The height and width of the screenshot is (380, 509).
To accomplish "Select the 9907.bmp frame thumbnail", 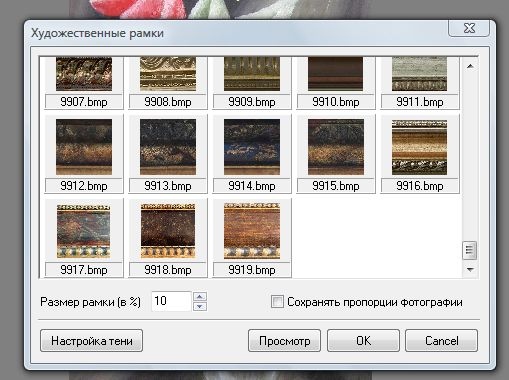I will pos(84,74).
